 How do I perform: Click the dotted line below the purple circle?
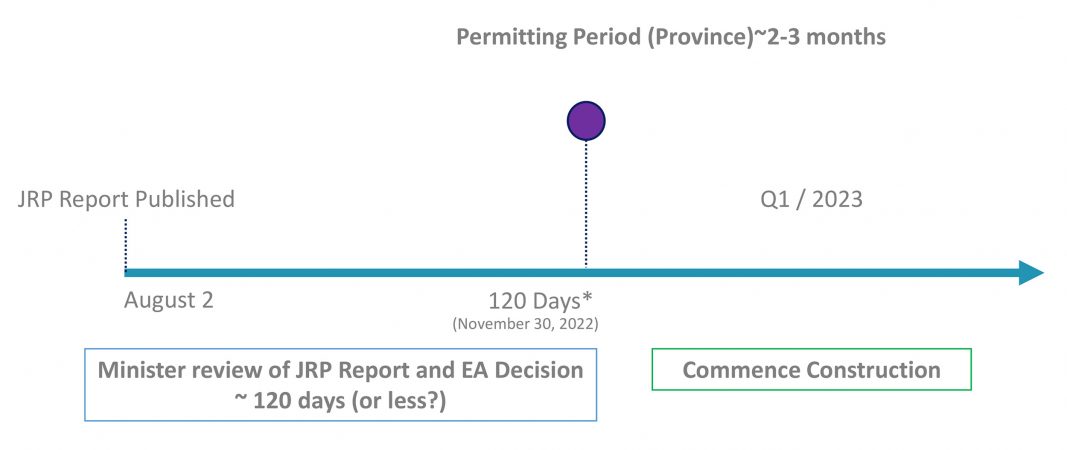(586, 204)
